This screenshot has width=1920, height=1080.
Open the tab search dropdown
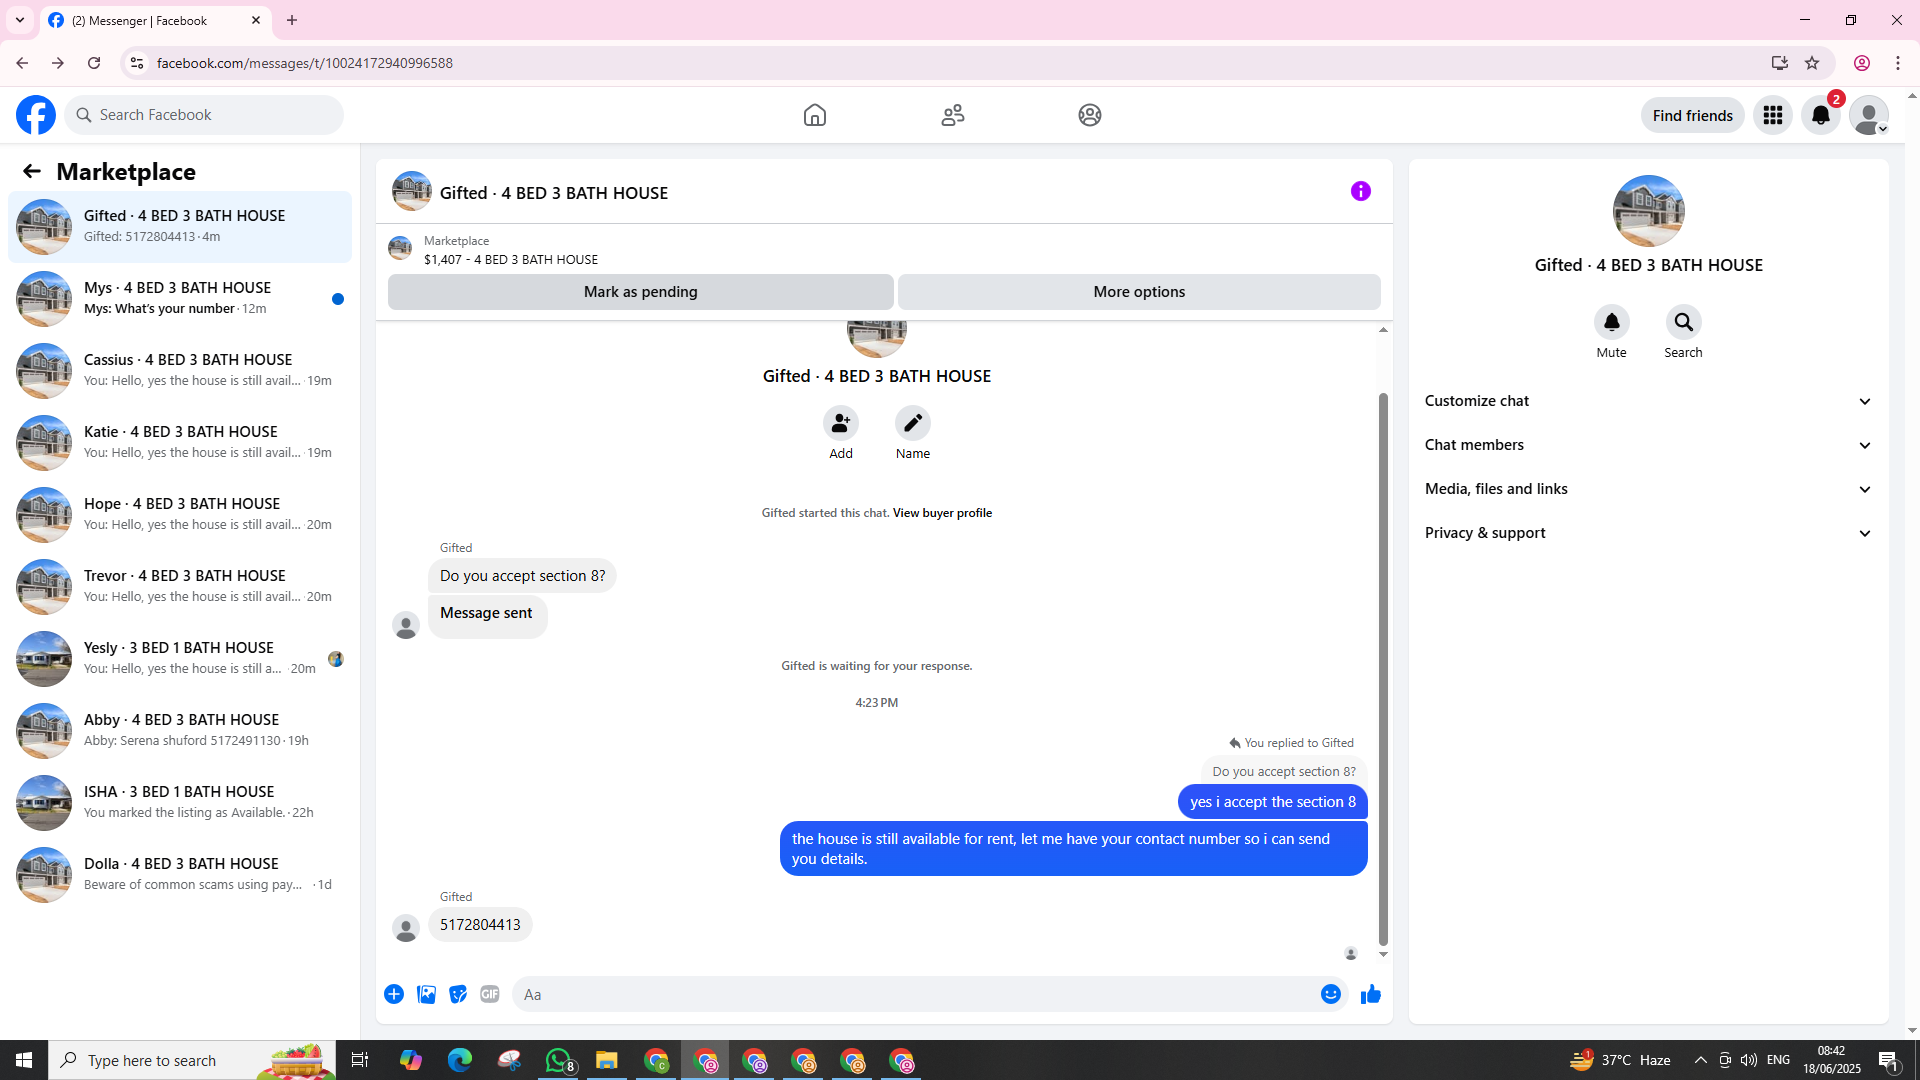20,20
